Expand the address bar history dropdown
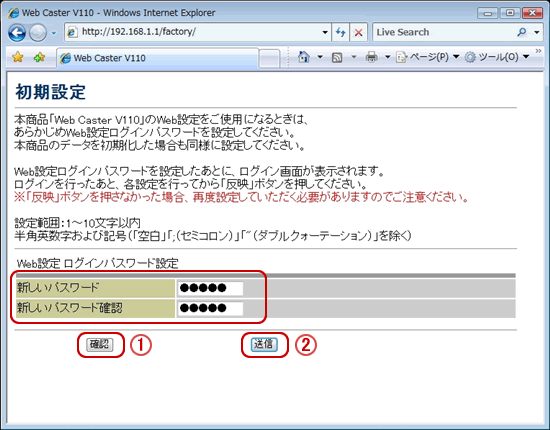The image size is (550, 430). coord(325,32)
